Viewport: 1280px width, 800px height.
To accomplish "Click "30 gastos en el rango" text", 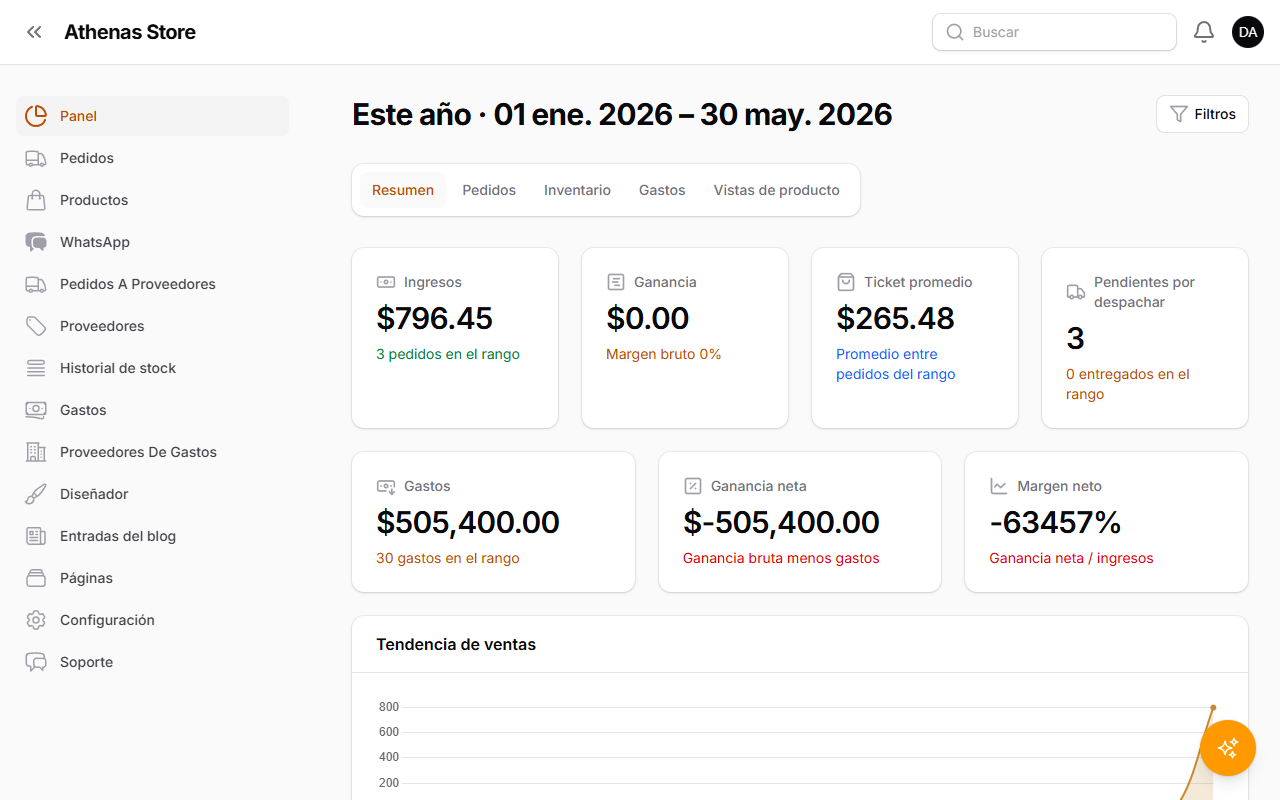I will (448, 558).
